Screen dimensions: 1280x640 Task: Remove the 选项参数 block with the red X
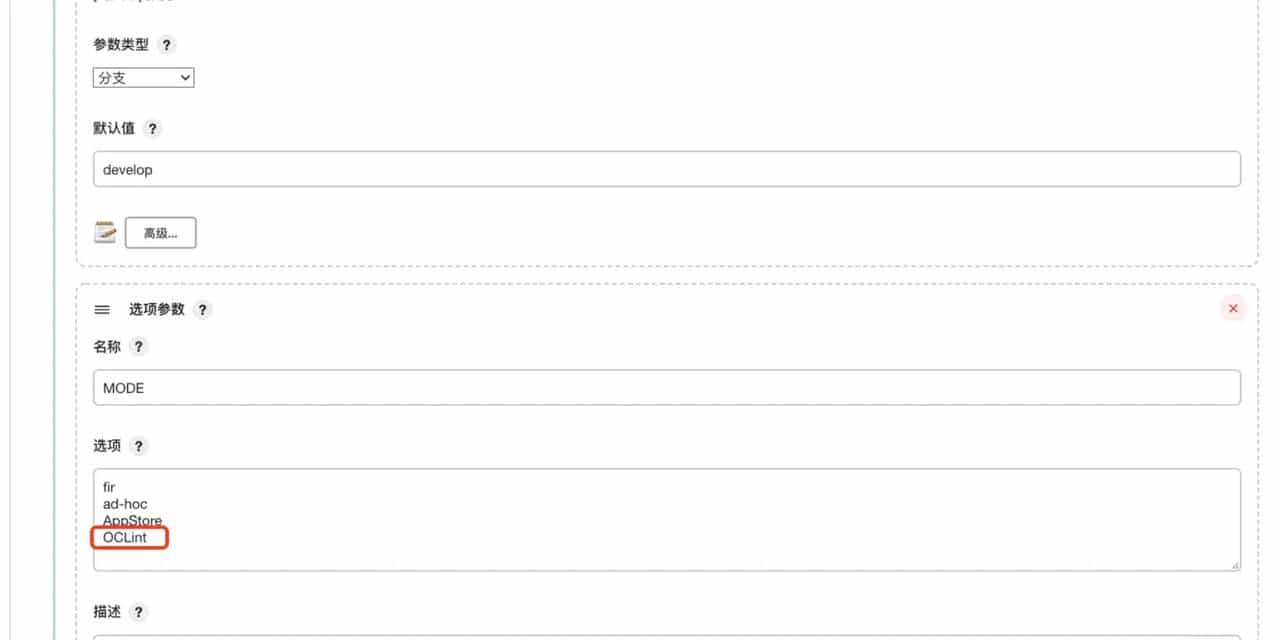[1233, 308]
